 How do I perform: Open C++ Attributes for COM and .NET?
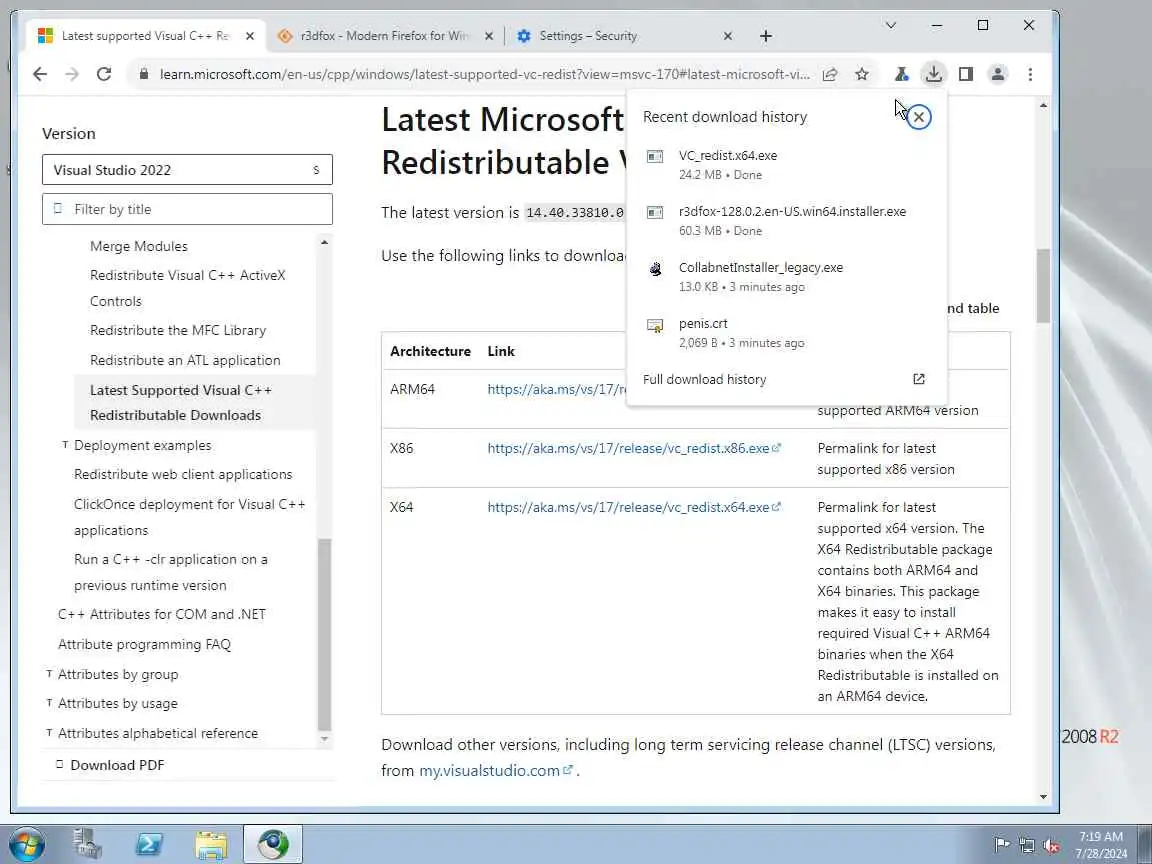pyautogui.click(x=162, y=614)
